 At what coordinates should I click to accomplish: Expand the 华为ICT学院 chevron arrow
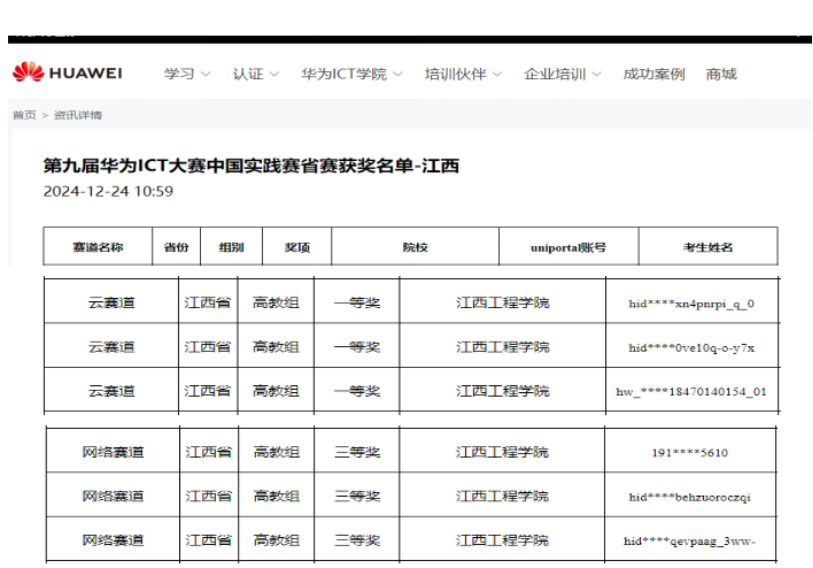[x=398, y=74]
